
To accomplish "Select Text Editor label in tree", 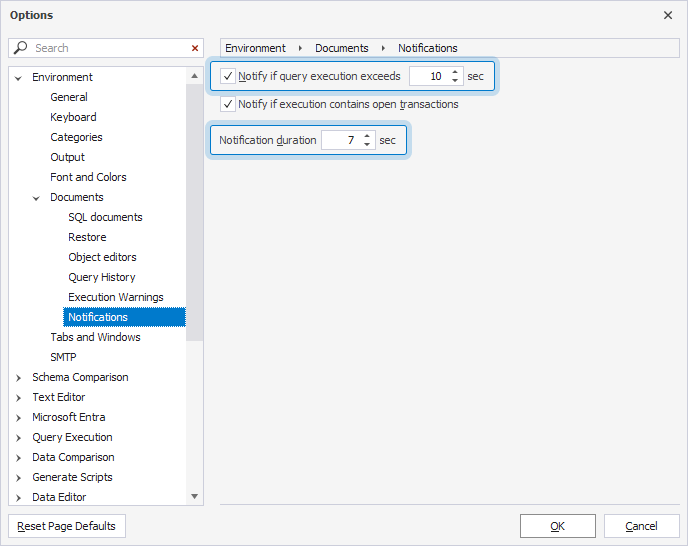I will 59,397.
